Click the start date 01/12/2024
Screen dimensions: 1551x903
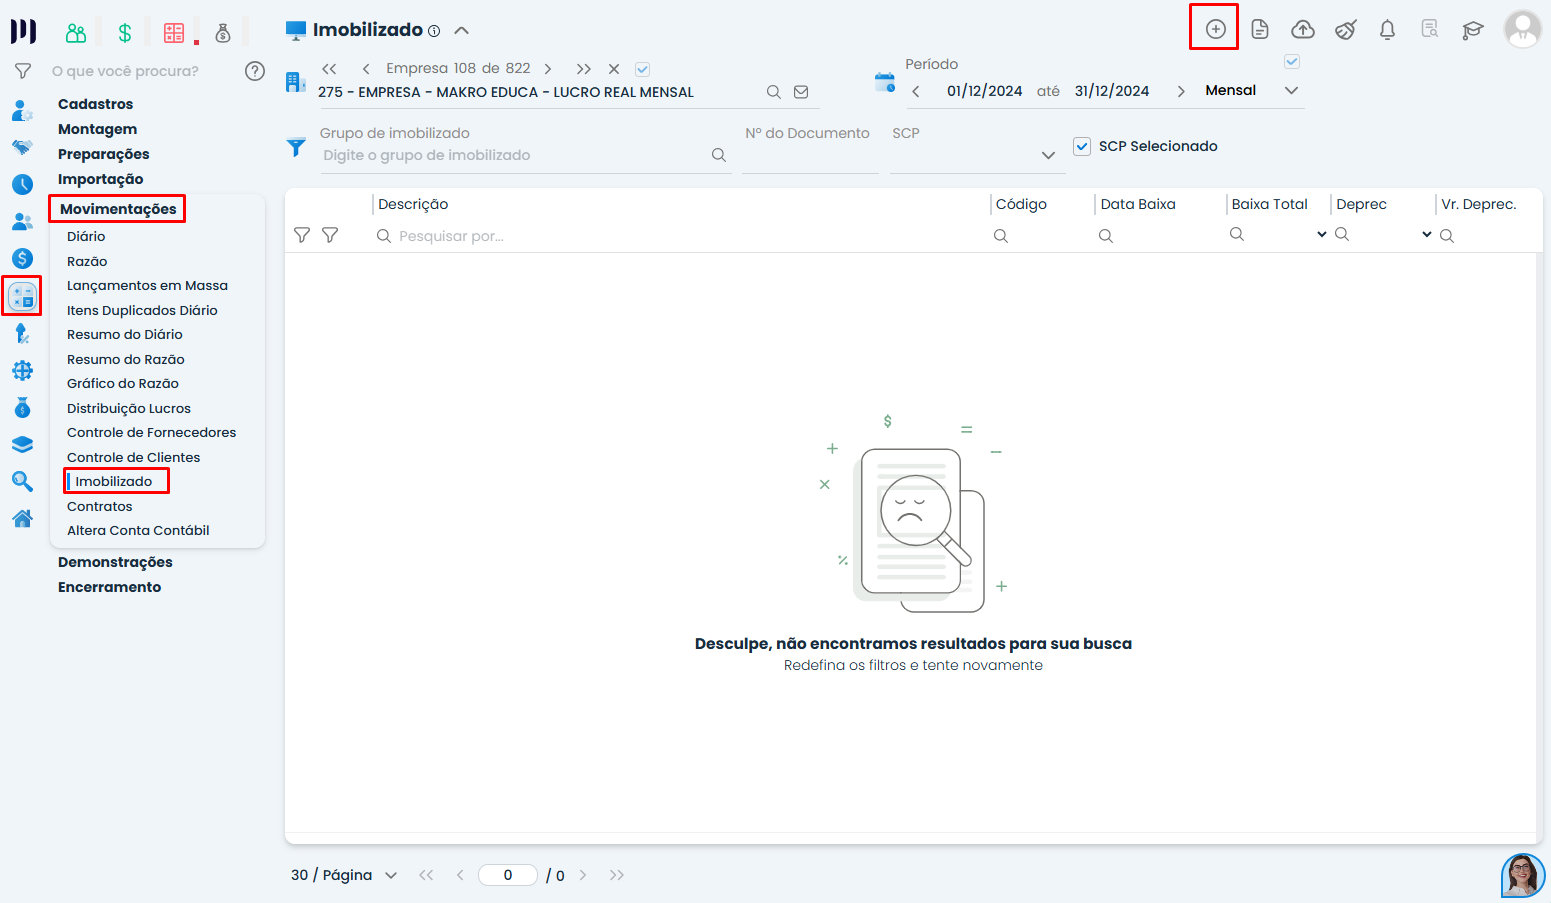coord(985,91)
